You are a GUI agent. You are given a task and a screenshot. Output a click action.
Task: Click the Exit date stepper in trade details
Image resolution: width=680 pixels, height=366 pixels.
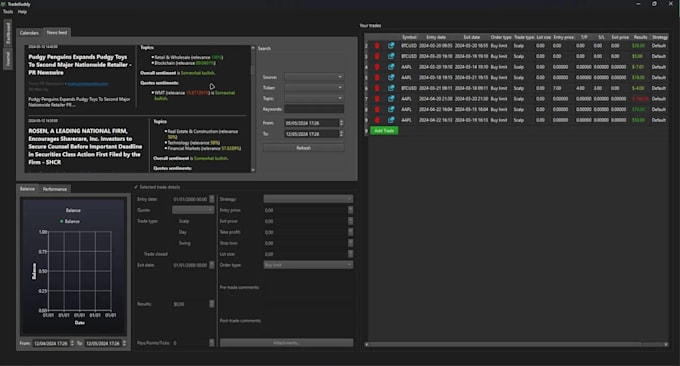[x=212, y=265]
